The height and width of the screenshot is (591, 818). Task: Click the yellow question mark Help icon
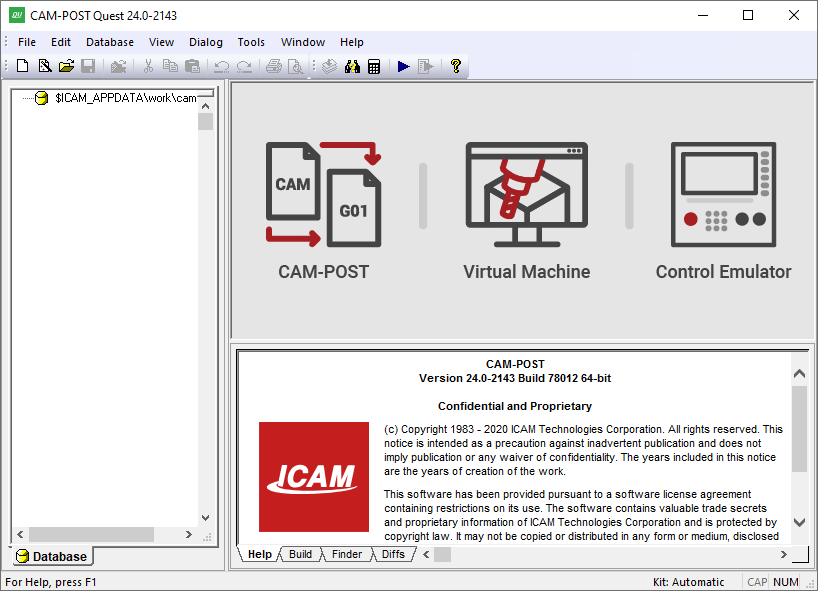click(x=455, y=66)
